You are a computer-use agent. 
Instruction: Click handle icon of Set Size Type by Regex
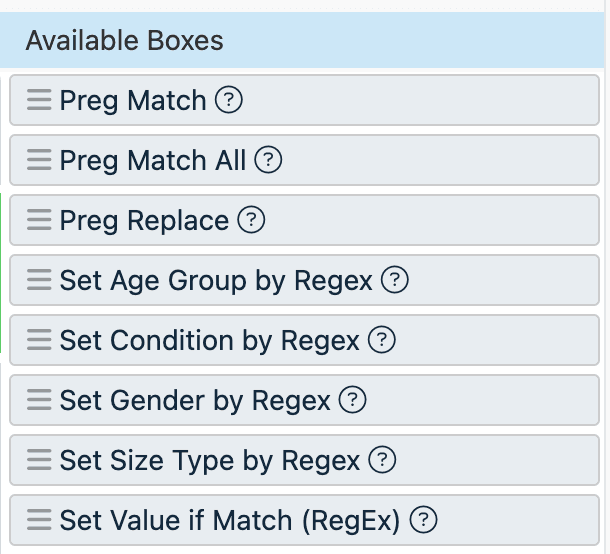coord(39,460)
